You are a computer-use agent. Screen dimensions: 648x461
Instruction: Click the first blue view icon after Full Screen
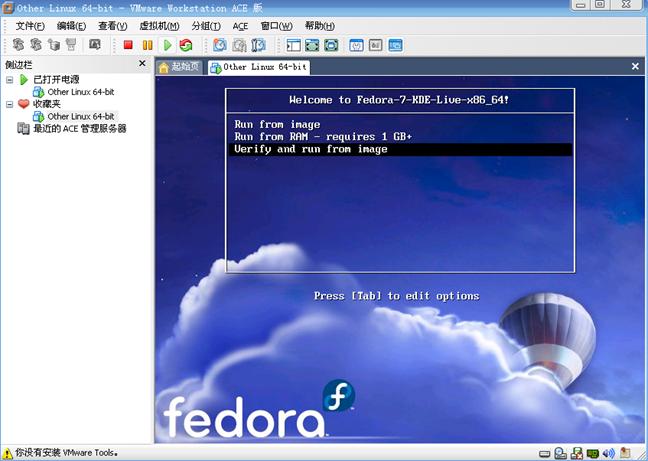pyautogui.click(x=356, y=45)
